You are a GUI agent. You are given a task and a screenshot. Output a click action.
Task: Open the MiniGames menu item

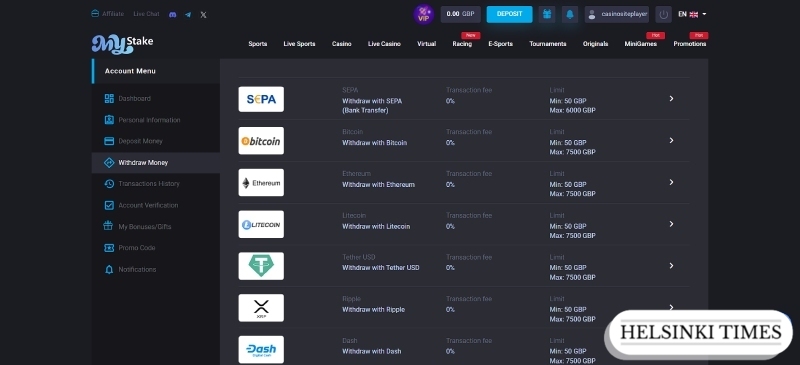(641, 44)
